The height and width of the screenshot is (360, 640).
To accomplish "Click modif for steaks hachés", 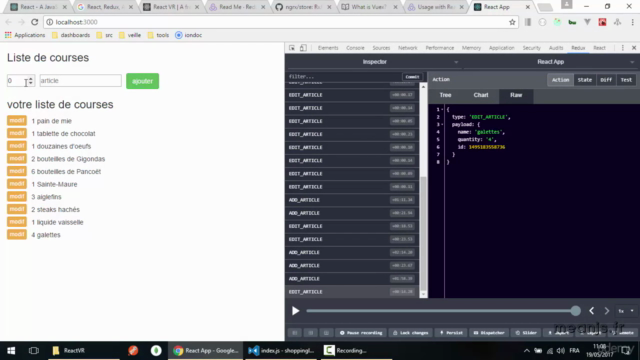I will coord(17,209).
